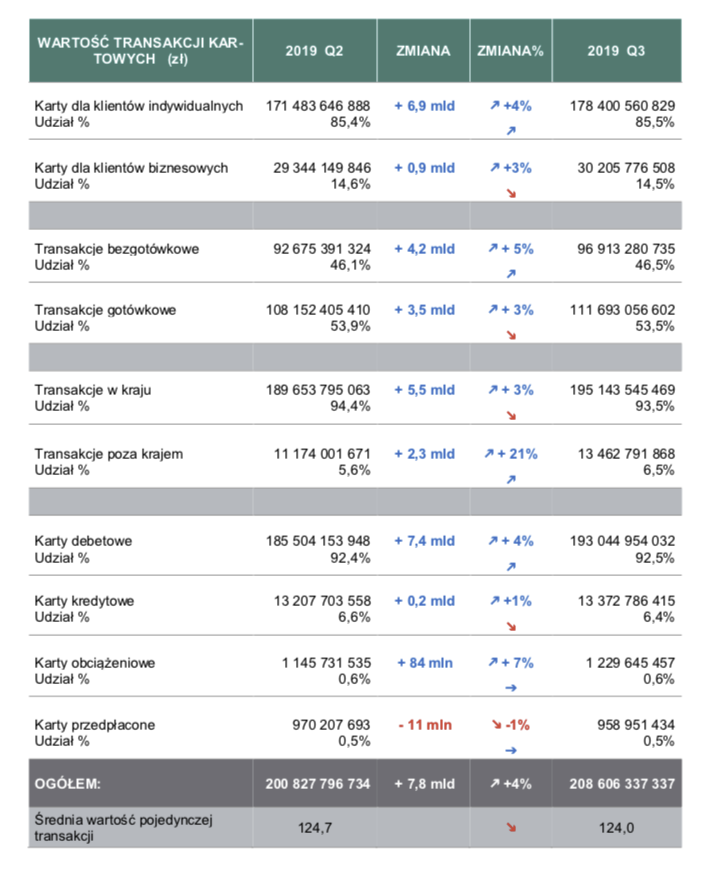
Task: Click the red down arrow under +3% for business cards
Action: pos(511,194)
